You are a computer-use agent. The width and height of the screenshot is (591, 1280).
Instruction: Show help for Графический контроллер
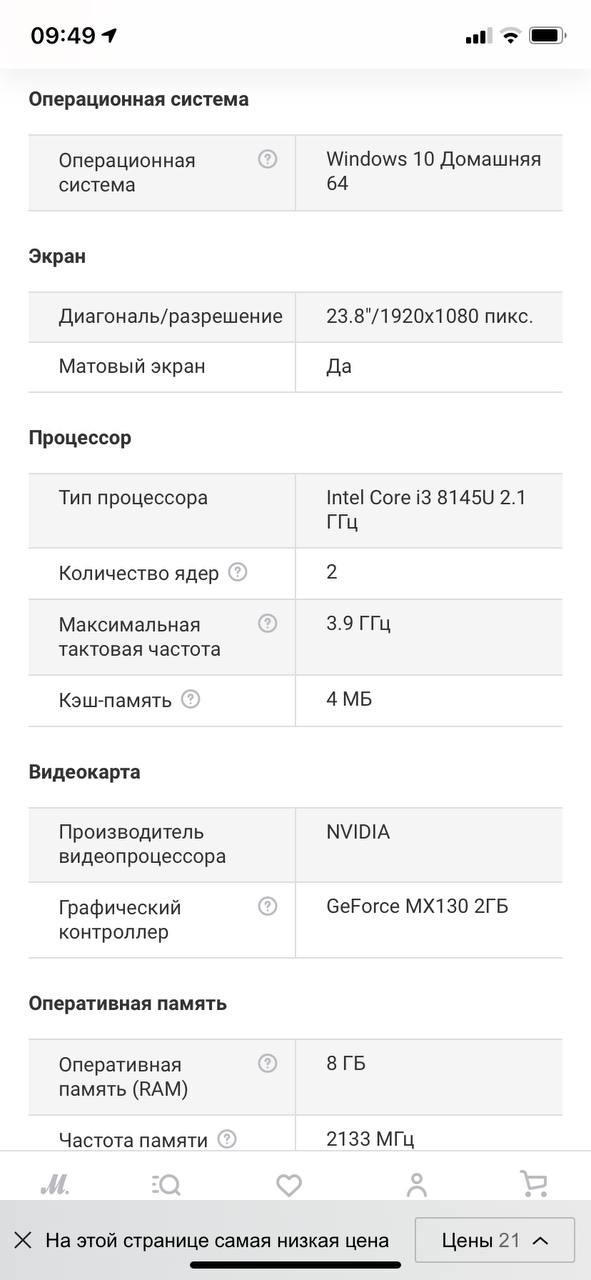coord(267,906)
